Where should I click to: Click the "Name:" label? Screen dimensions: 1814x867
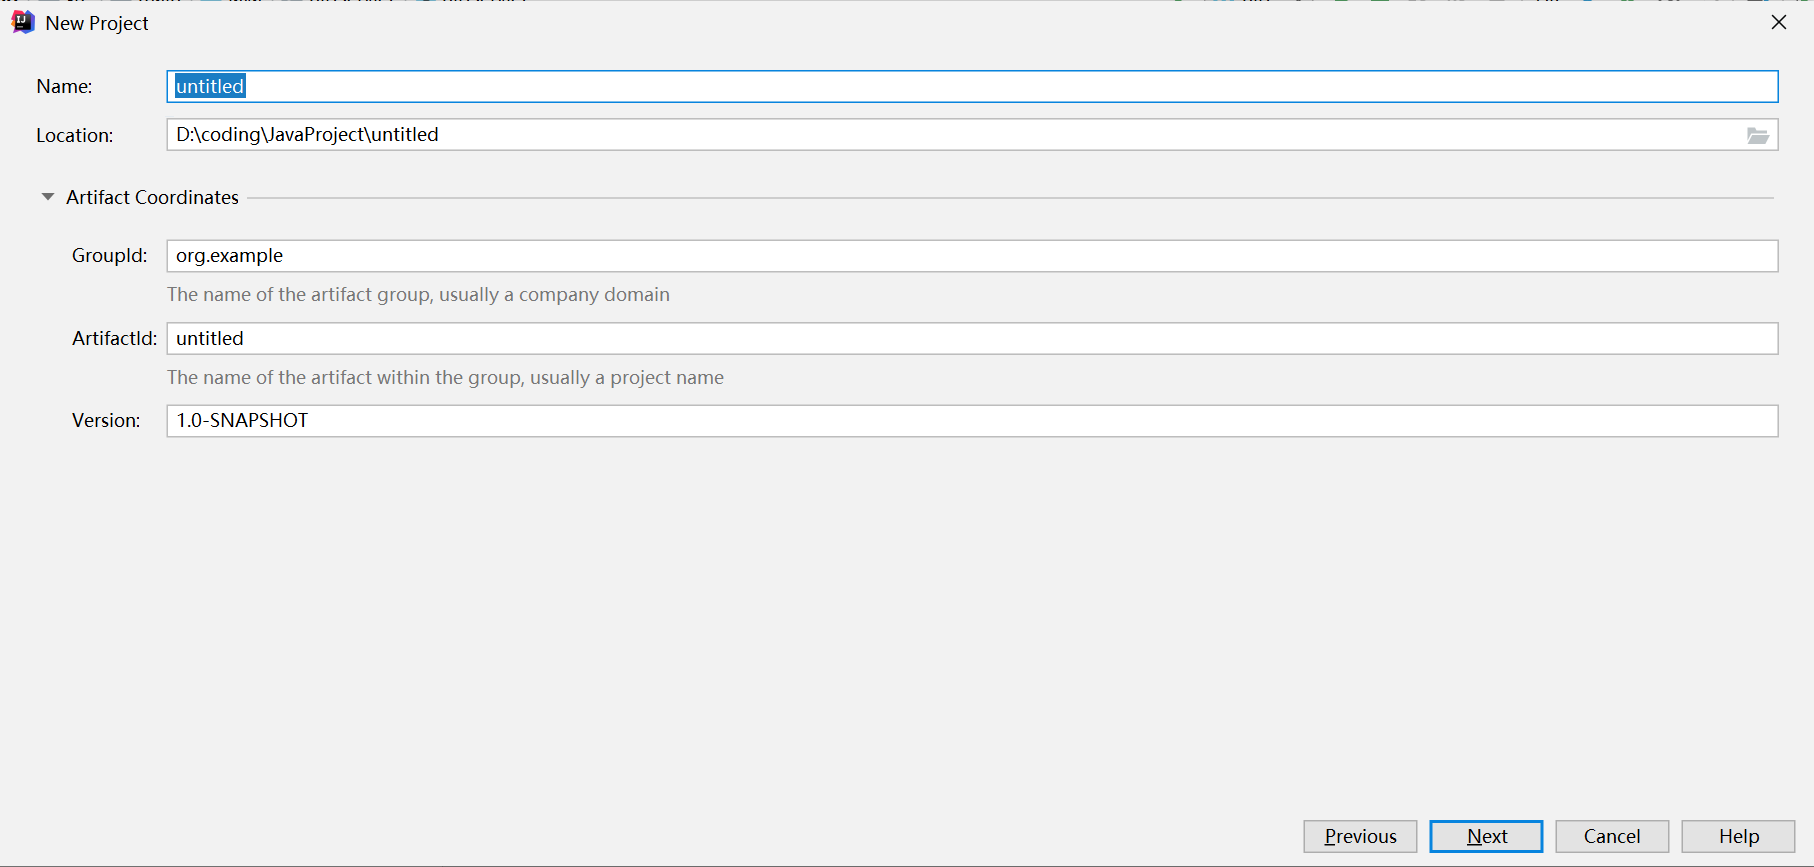(x=64, y=87)
